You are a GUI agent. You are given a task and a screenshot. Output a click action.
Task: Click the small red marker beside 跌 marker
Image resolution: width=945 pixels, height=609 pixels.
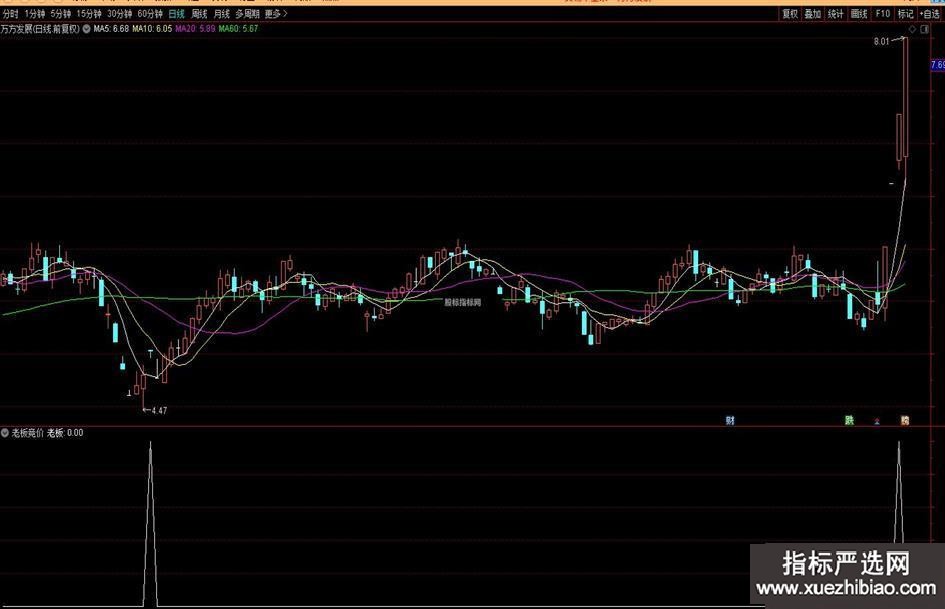877,421
